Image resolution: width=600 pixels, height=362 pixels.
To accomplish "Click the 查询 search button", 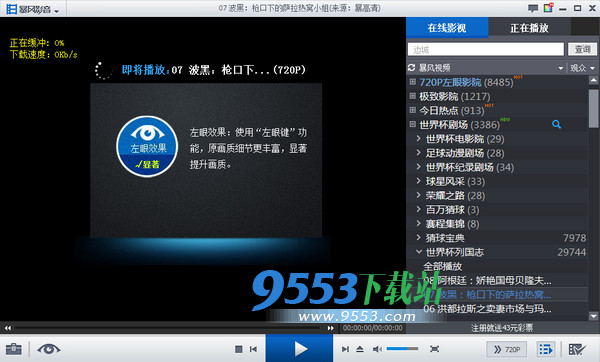I will pyautogui.click(x=582, y=49).
